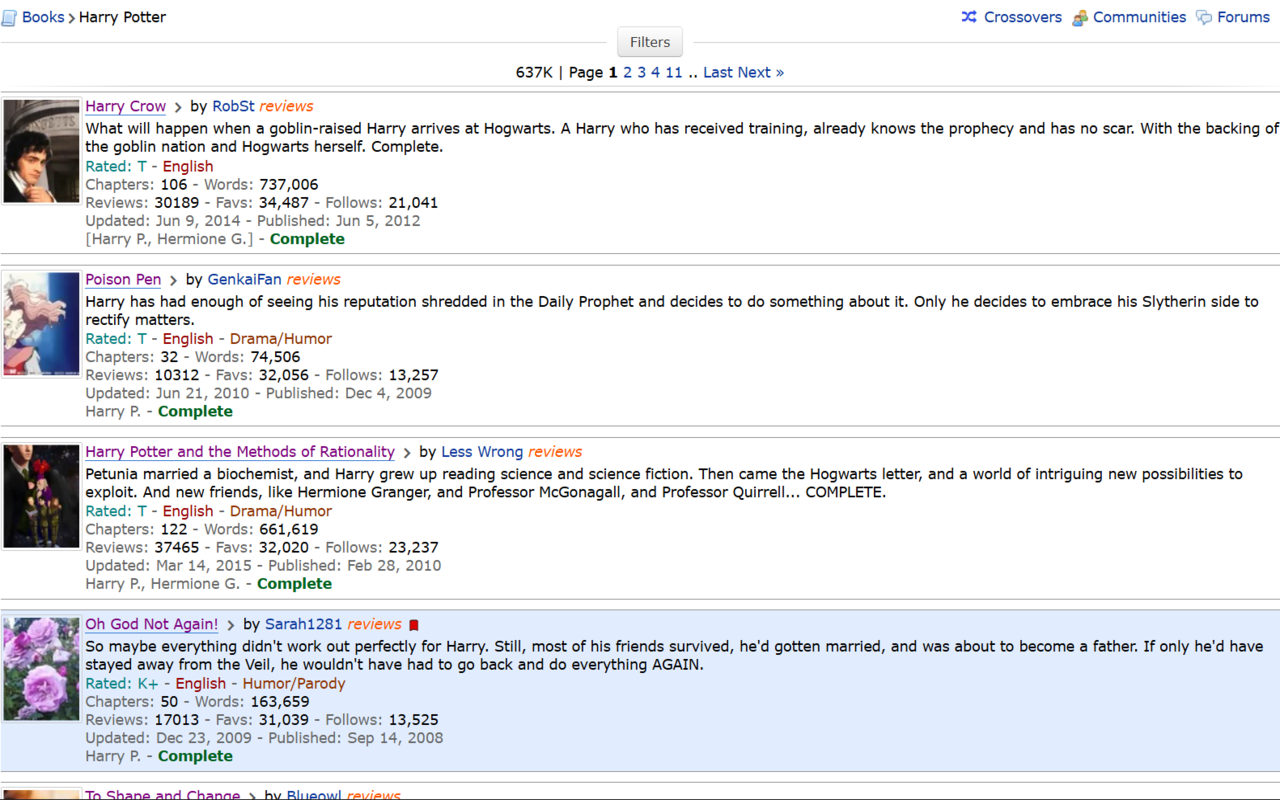The width and height of the screenshot is (1280, 800).
Task: Click the "Favs: 31,039" count
Action: [x=264, y=719]
